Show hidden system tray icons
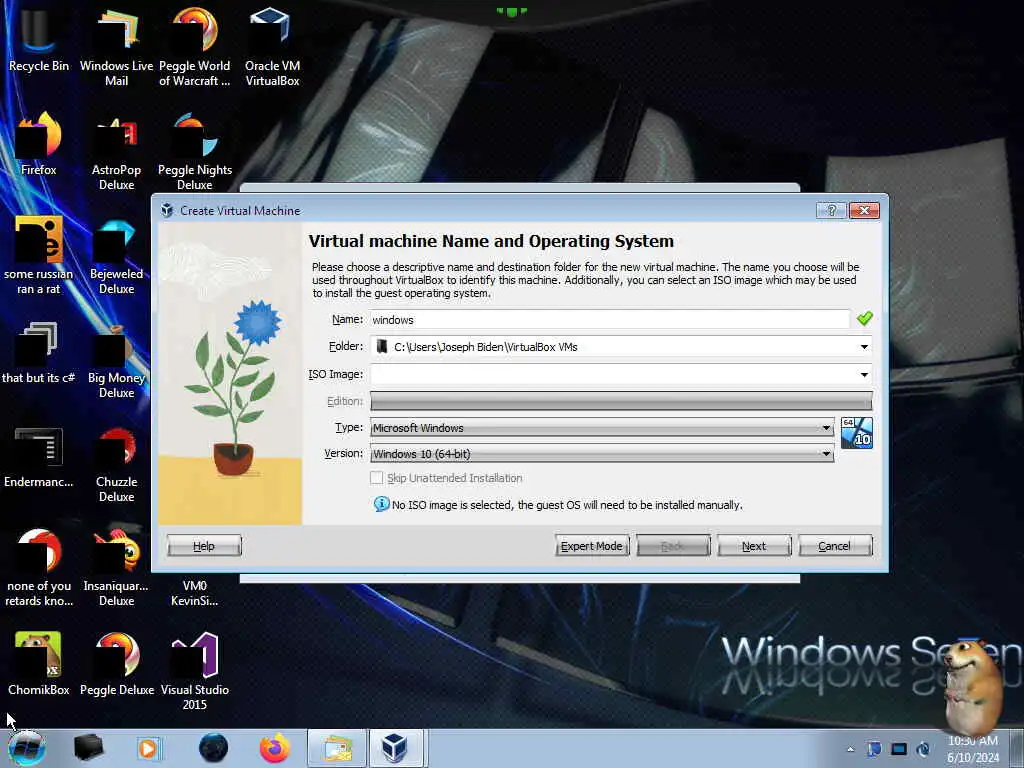This screenshot has height=768, width=1024. click(x=850, y=749)
